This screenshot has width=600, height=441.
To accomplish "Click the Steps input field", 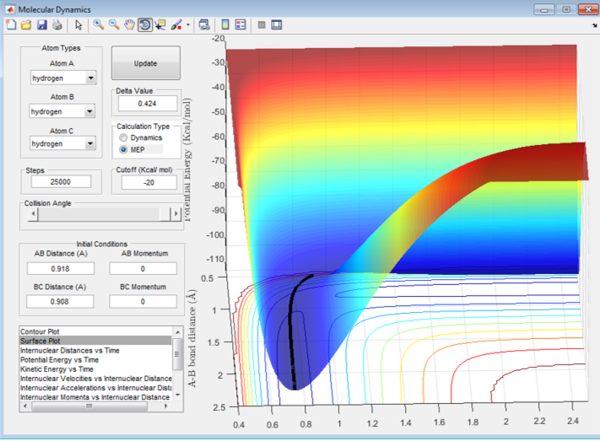I will tap(61, 182).
